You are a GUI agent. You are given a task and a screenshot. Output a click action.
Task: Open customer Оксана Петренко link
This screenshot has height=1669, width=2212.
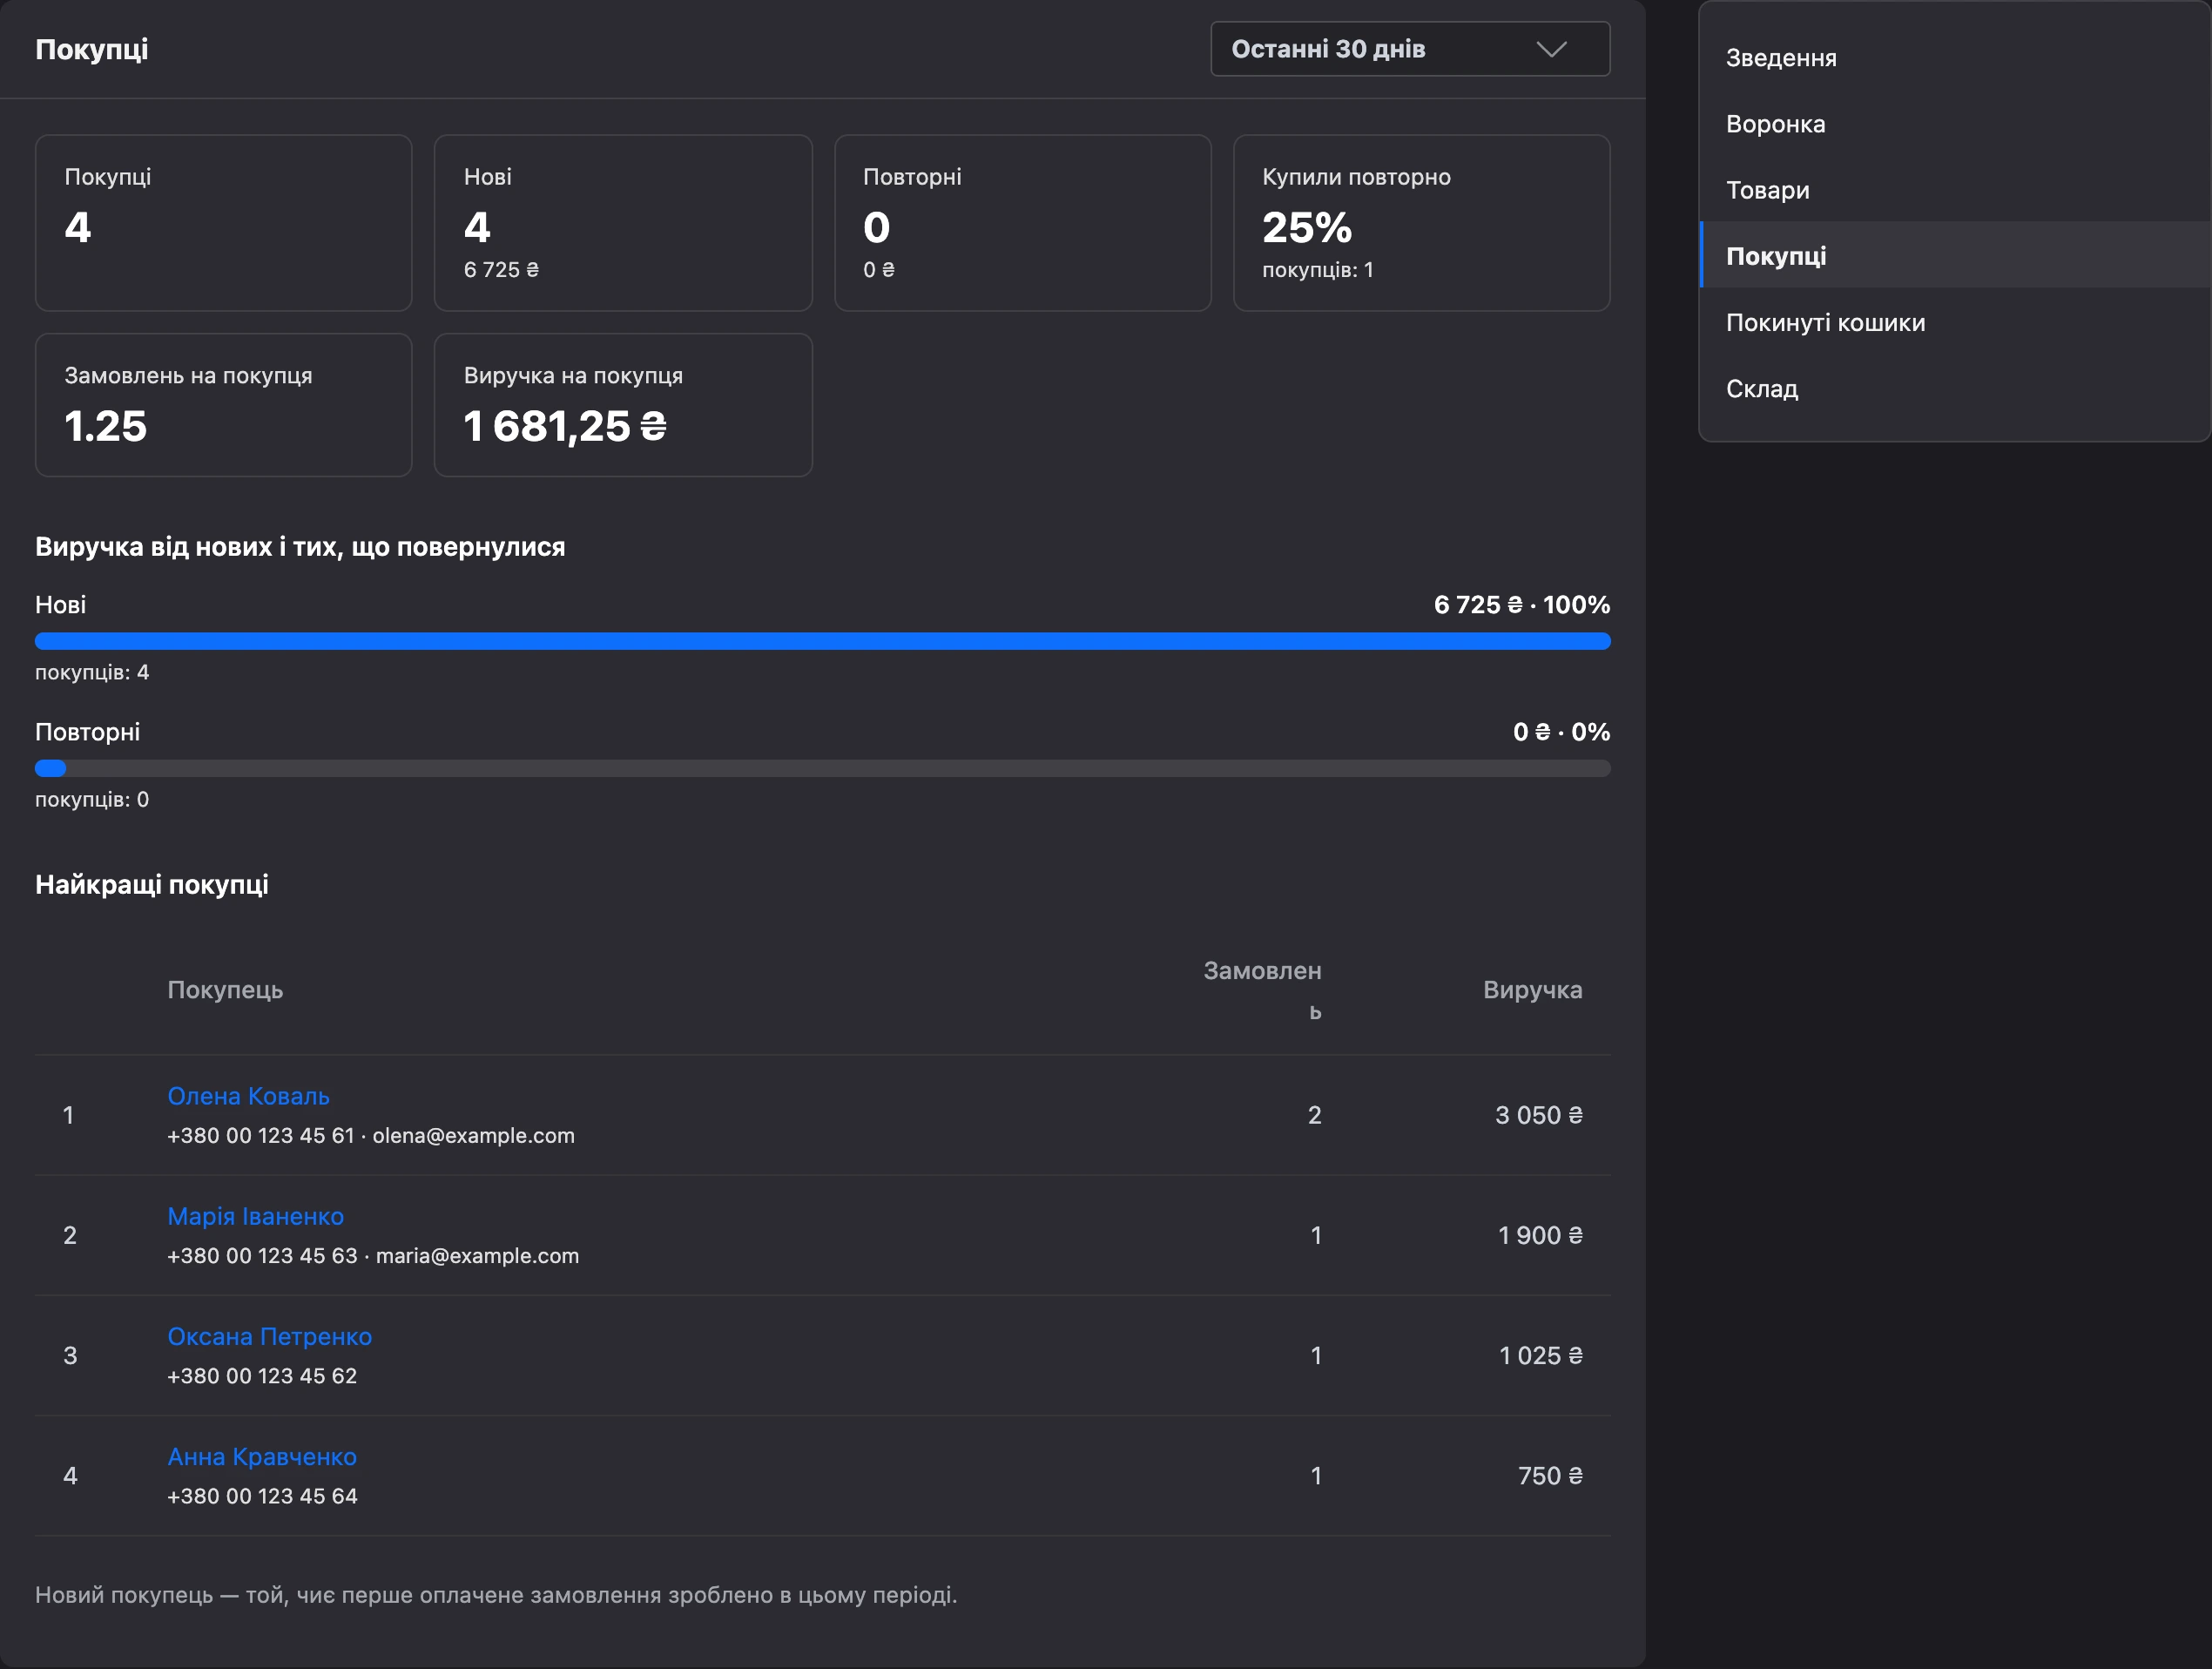click(269, 1336)
